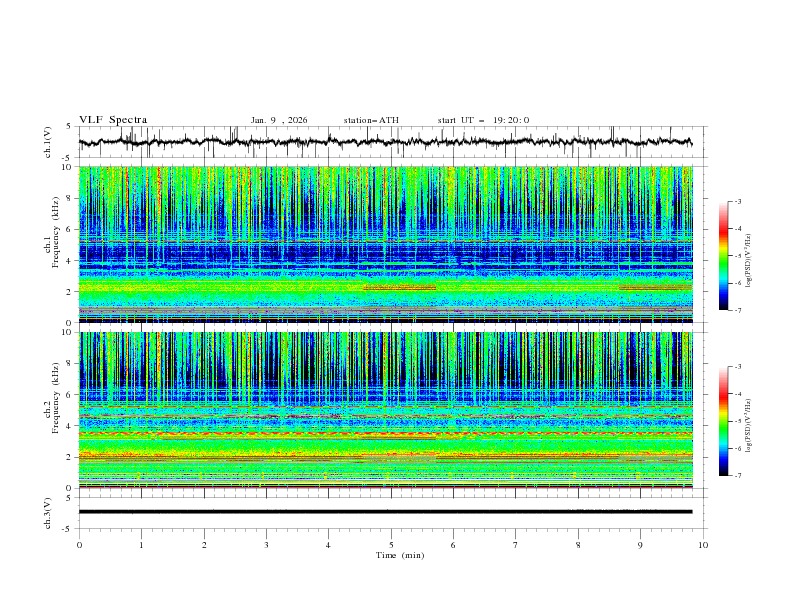Click the lower colorbar beside ch.2 spectrogram
The image size is (792, 612).
click(723, 421)
